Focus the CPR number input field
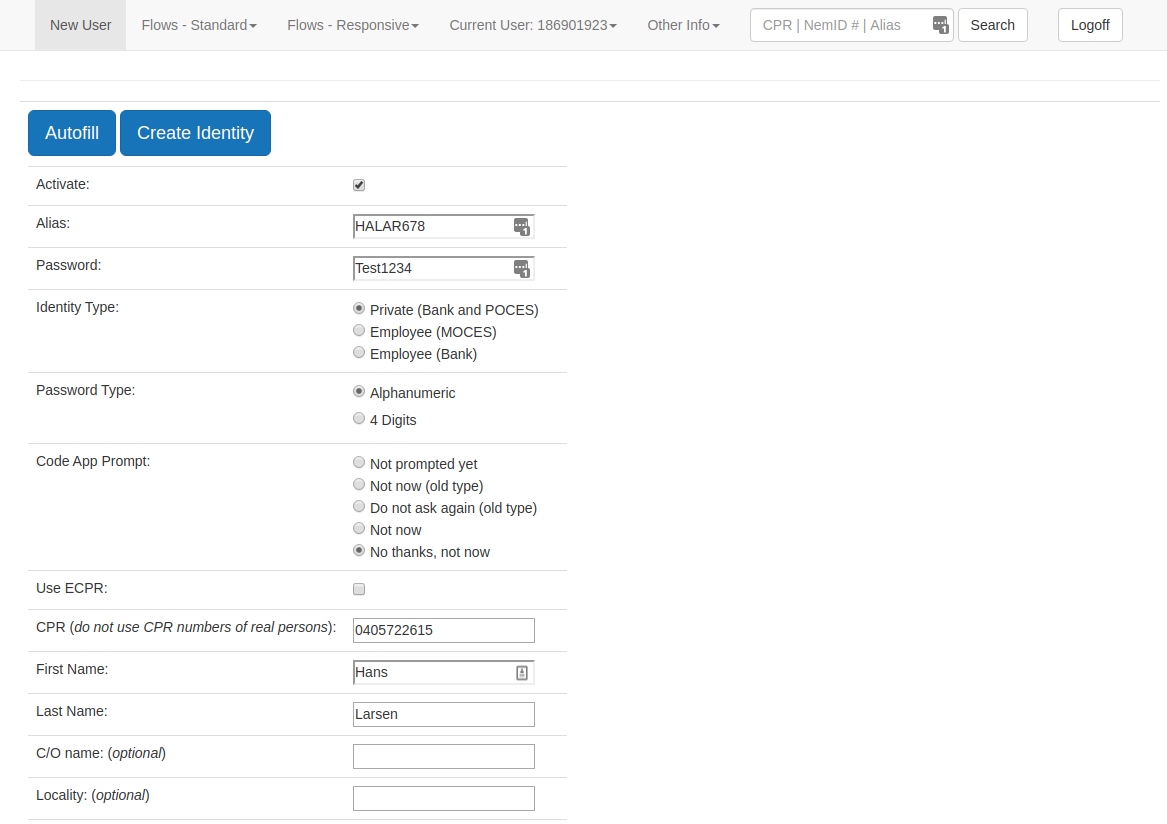 (x=443, y=630)
